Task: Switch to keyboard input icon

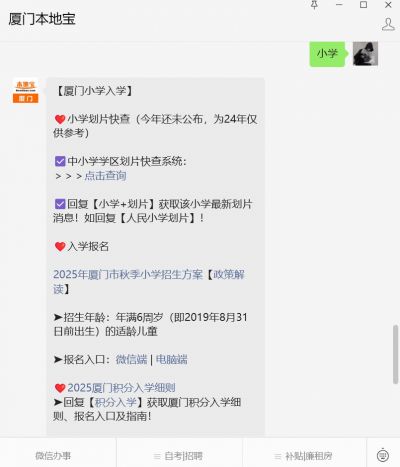Action: [x=383, y=455]
